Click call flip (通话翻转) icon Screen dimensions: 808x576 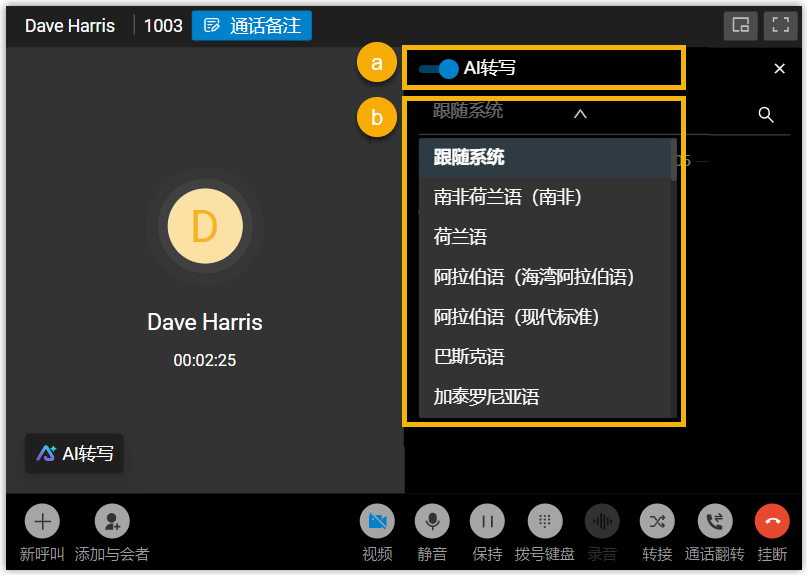(x=714, y=521)
